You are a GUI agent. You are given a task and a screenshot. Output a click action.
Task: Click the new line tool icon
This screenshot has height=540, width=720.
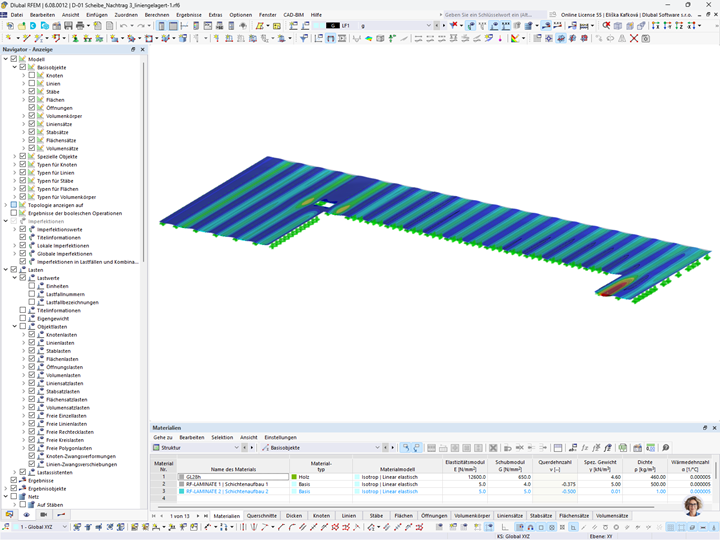point(27,39)
